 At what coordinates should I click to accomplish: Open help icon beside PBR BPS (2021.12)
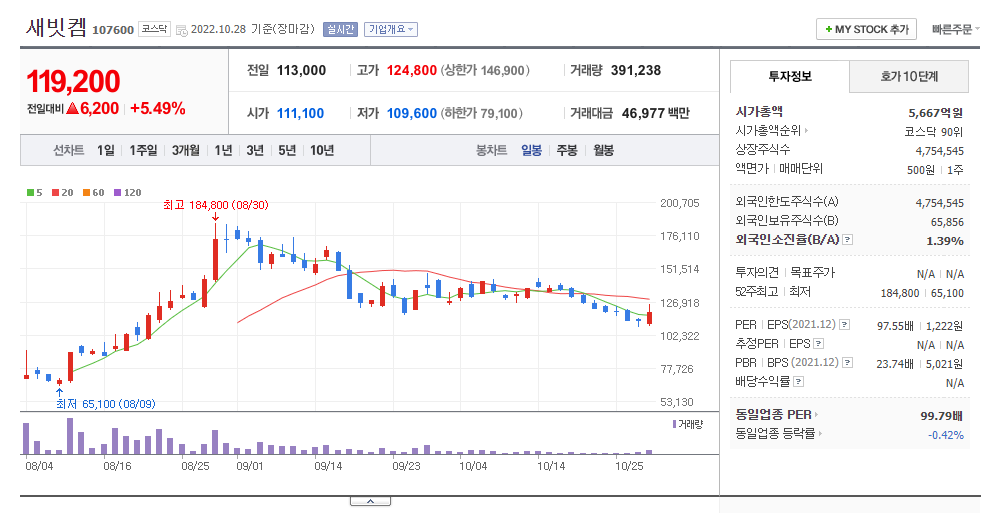point(847,363)
